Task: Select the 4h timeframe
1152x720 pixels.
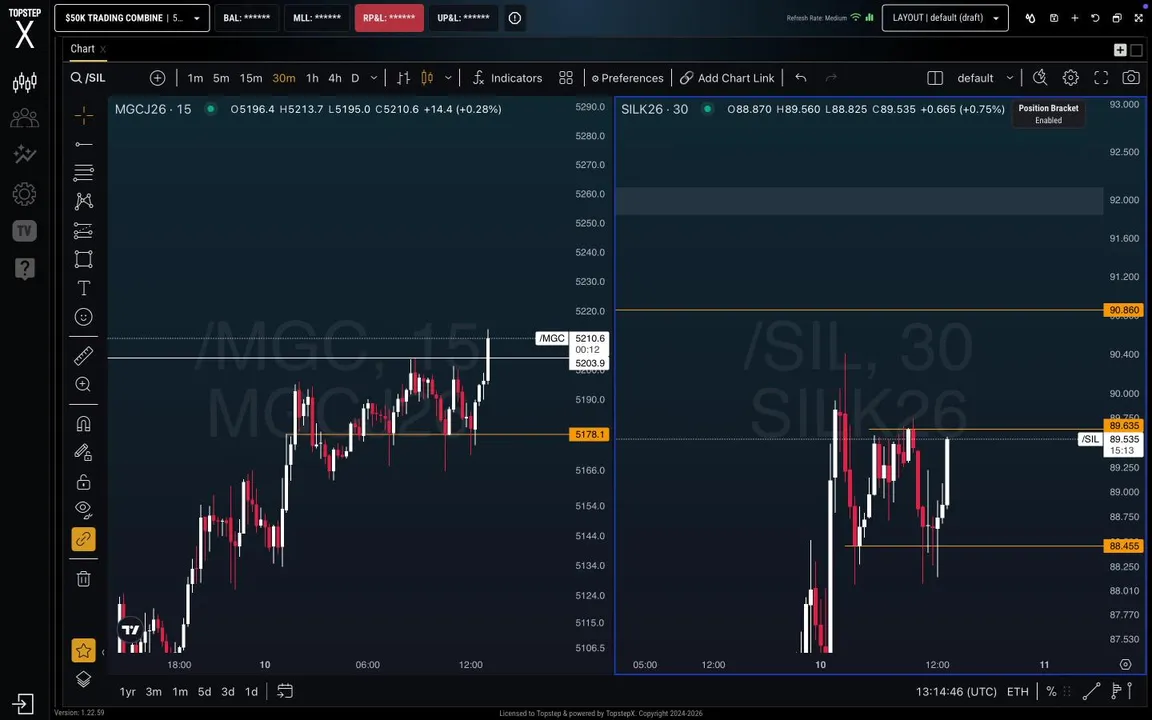Action: coord(334,78)
